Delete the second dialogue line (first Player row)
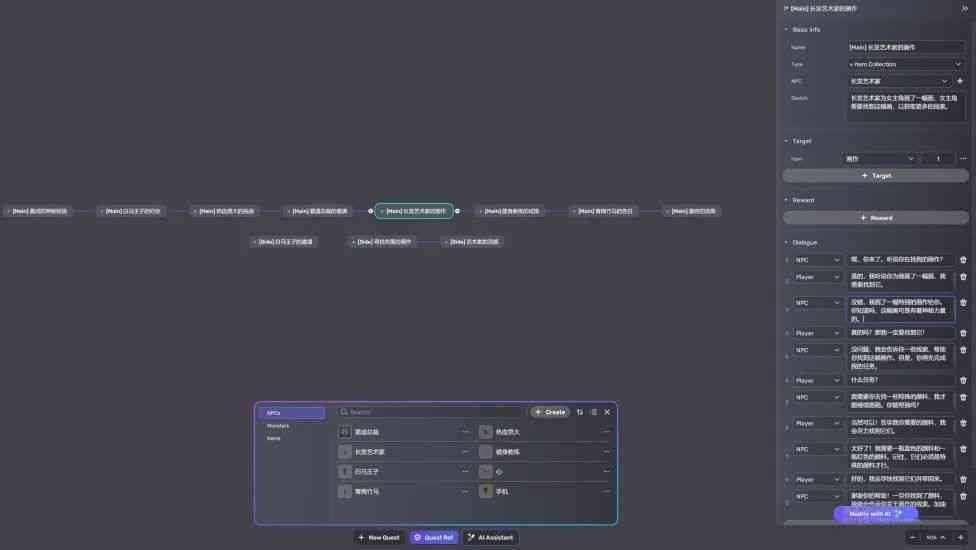This screenshot has height=550, width=976. point(963,277)
